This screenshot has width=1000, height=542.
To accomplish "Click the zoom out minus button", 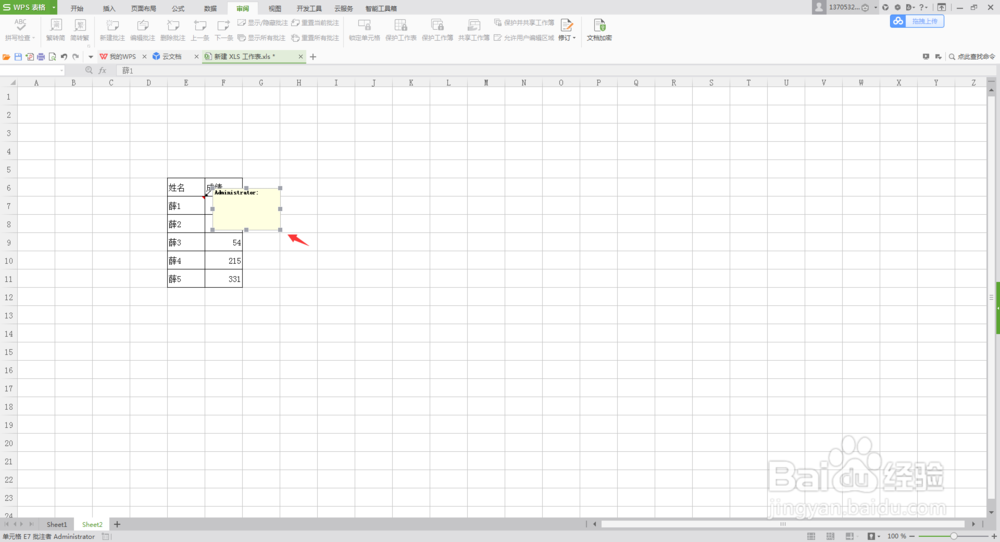I will coord(911,536).
